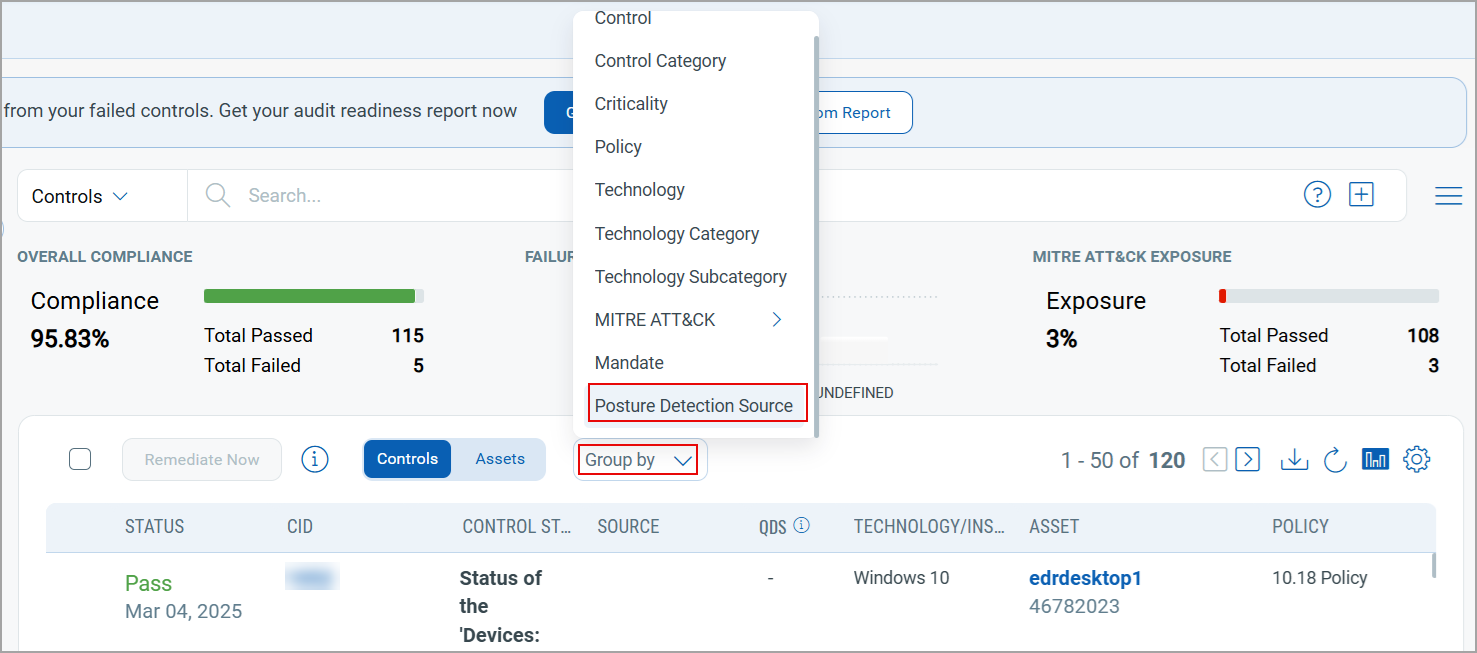Click the QDS info icon
This screenshot has height=653, width=1477.
coord(801,526)
